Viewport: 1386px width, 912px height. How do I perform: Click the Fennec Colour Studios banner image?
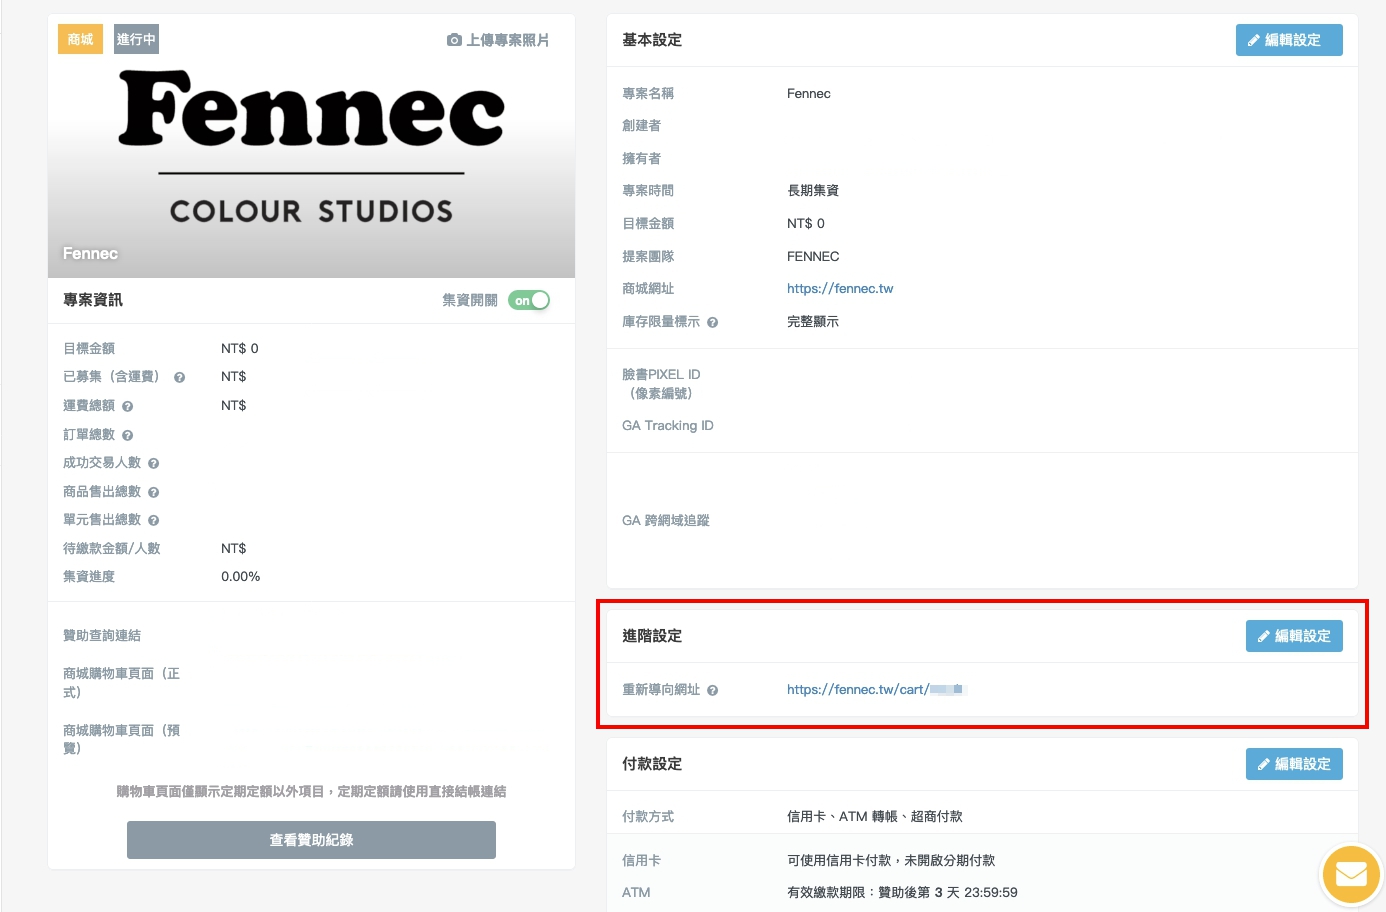(311, 146)
